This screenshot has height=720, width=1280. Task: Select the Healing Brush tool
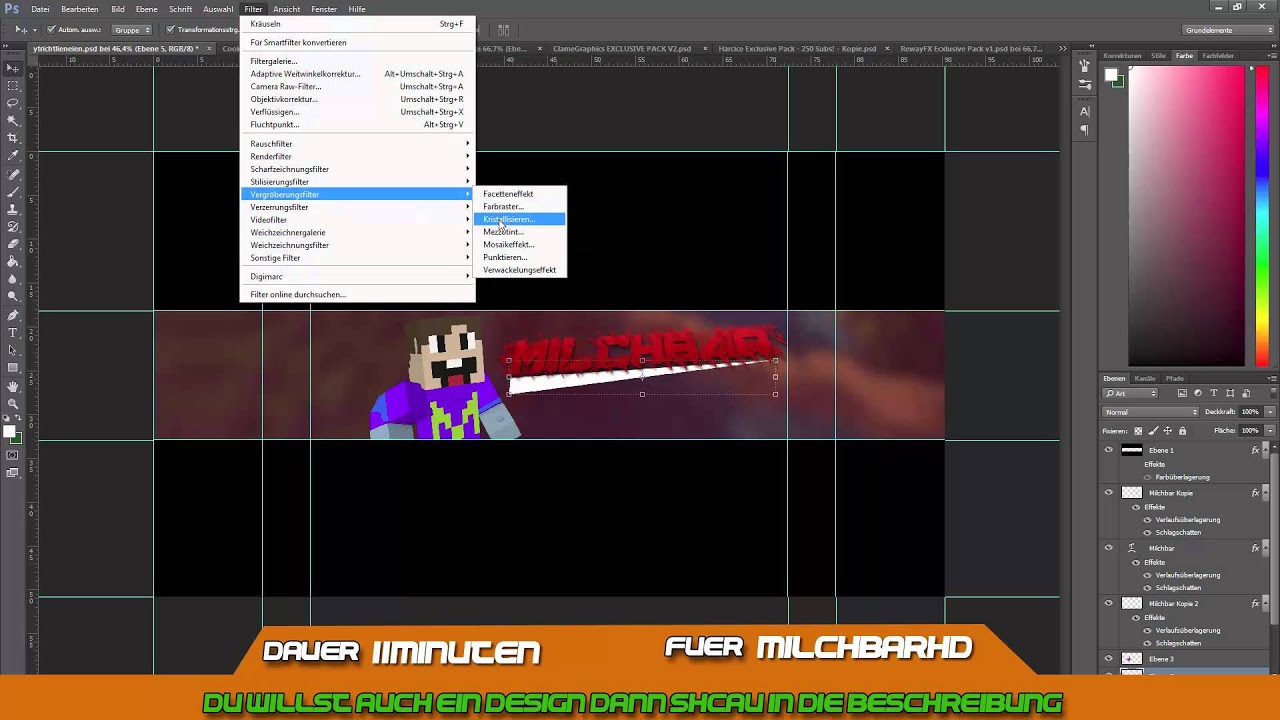pos(12,174)
